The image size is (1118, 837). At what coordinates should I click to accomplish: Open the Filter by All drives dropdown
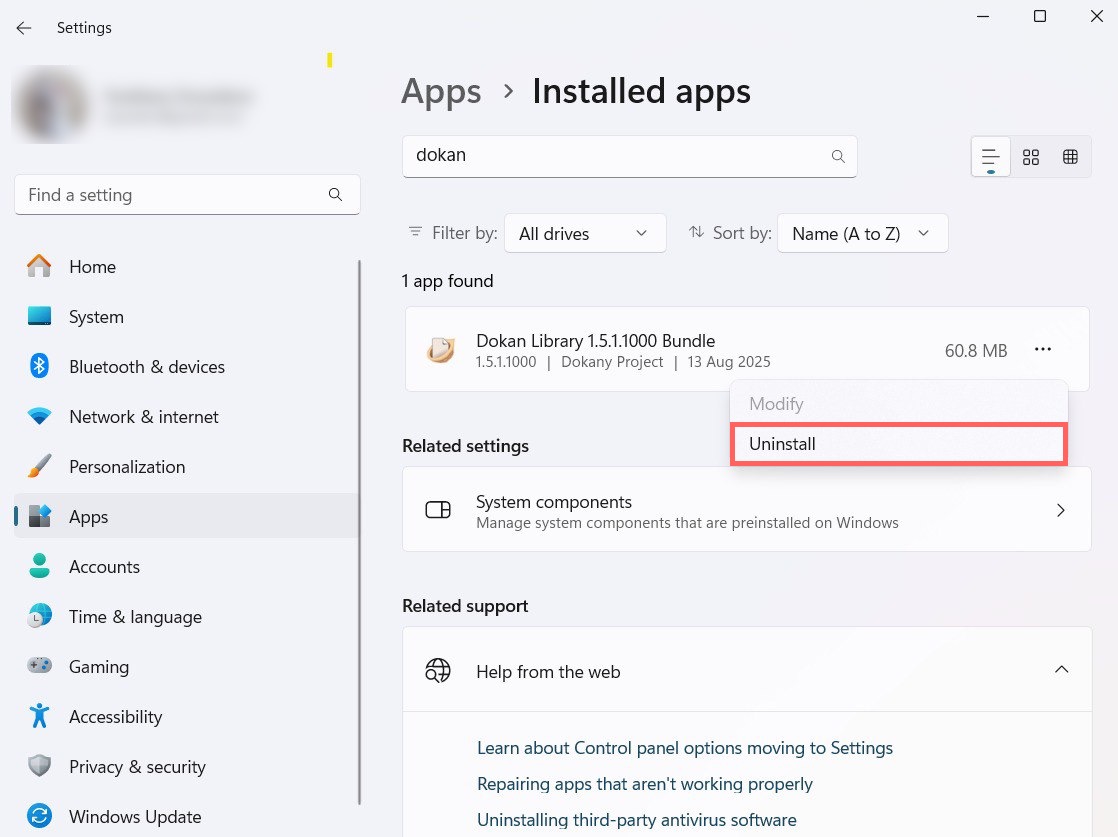tap(584, 233)
